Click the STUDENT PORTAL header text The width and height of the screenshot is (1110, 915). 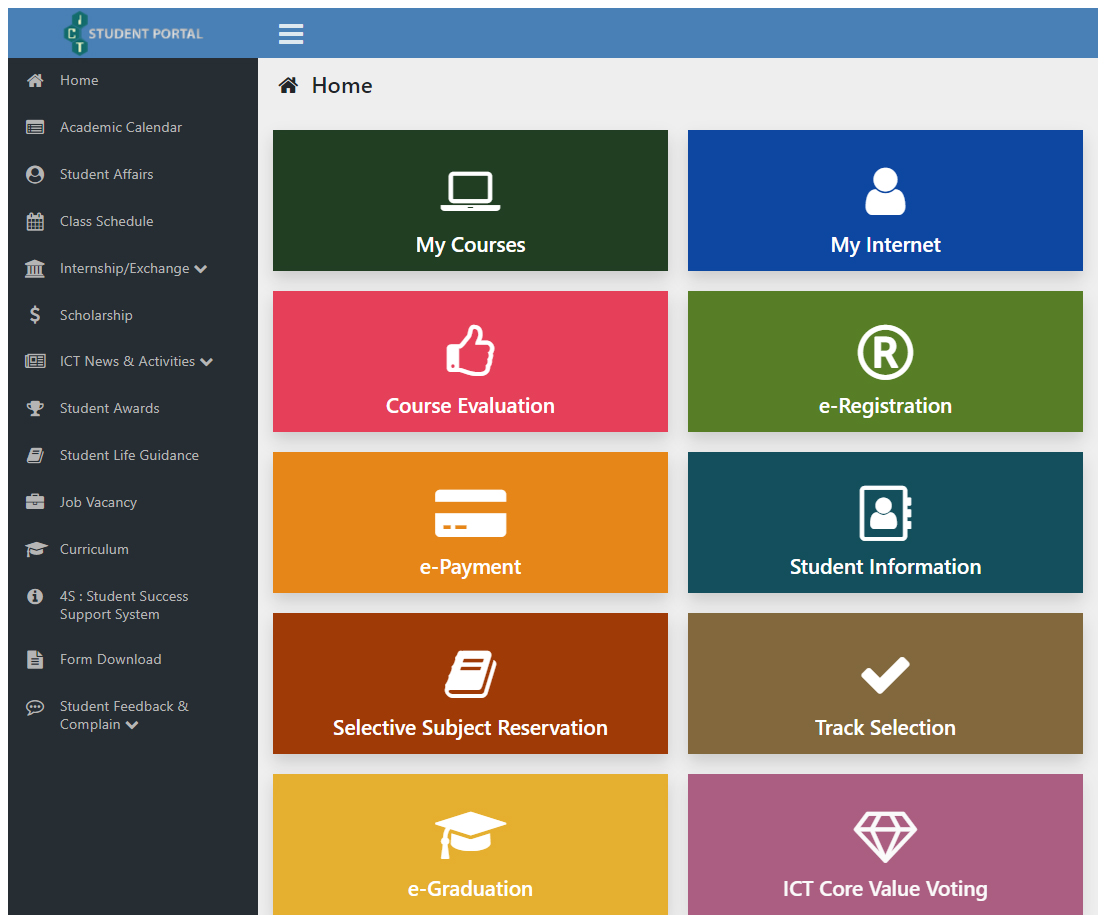[145, 33]
